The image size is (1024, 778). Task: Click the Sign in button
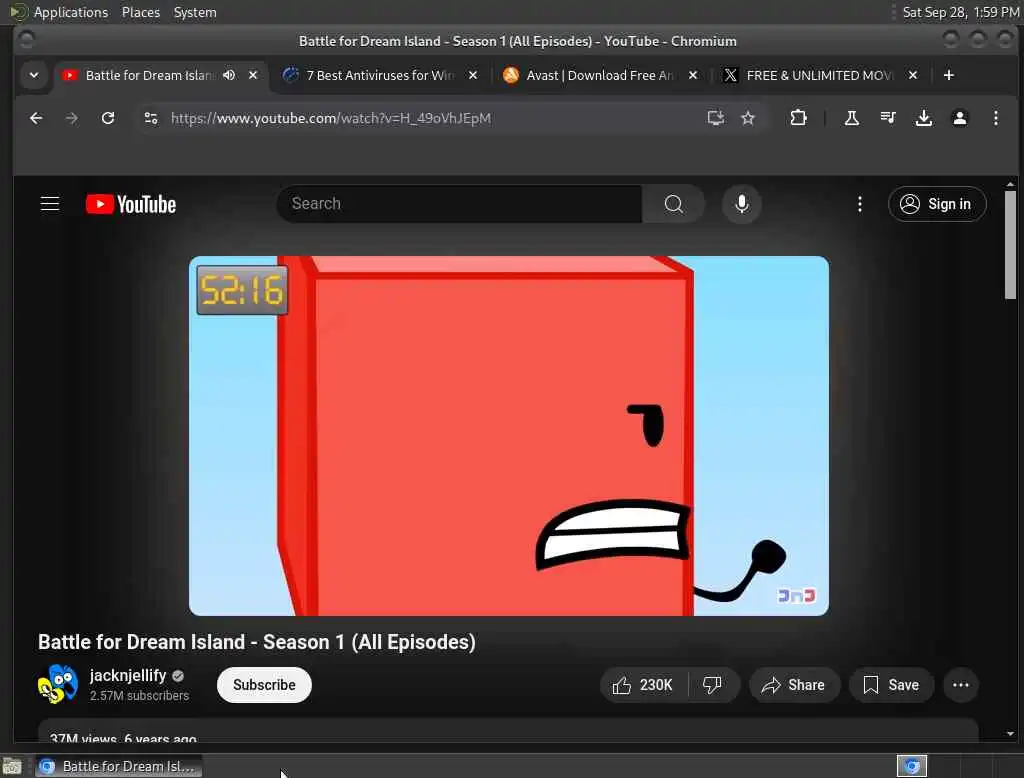point(936,204)
